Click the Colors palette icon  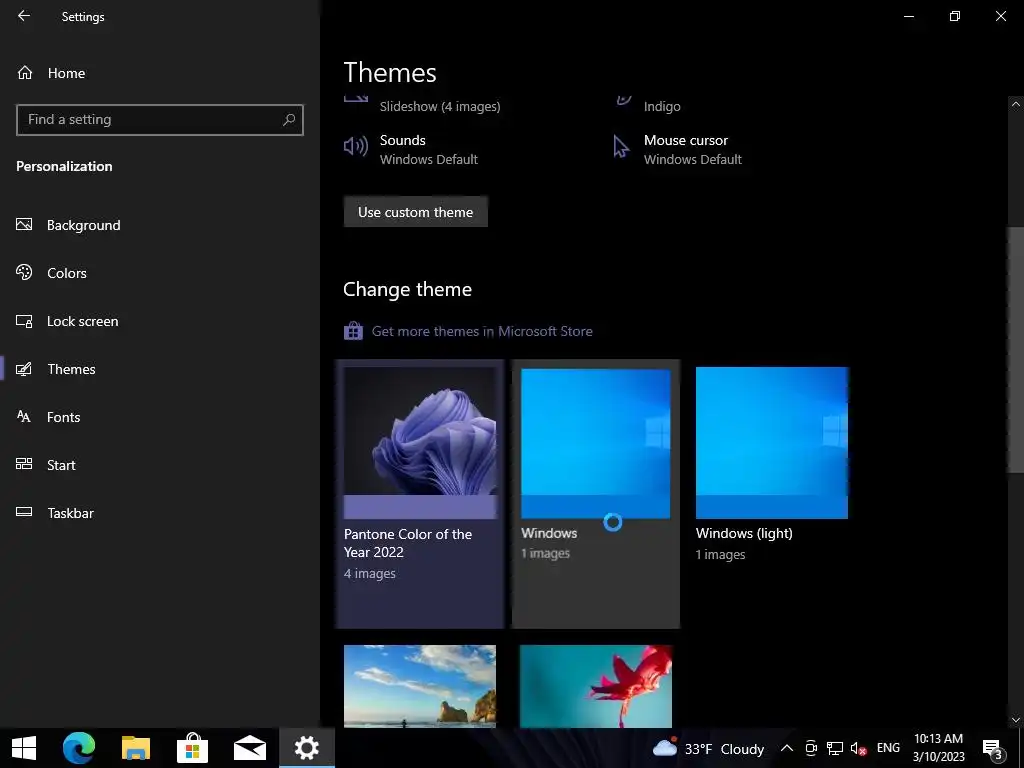click(x=24, y=272)
